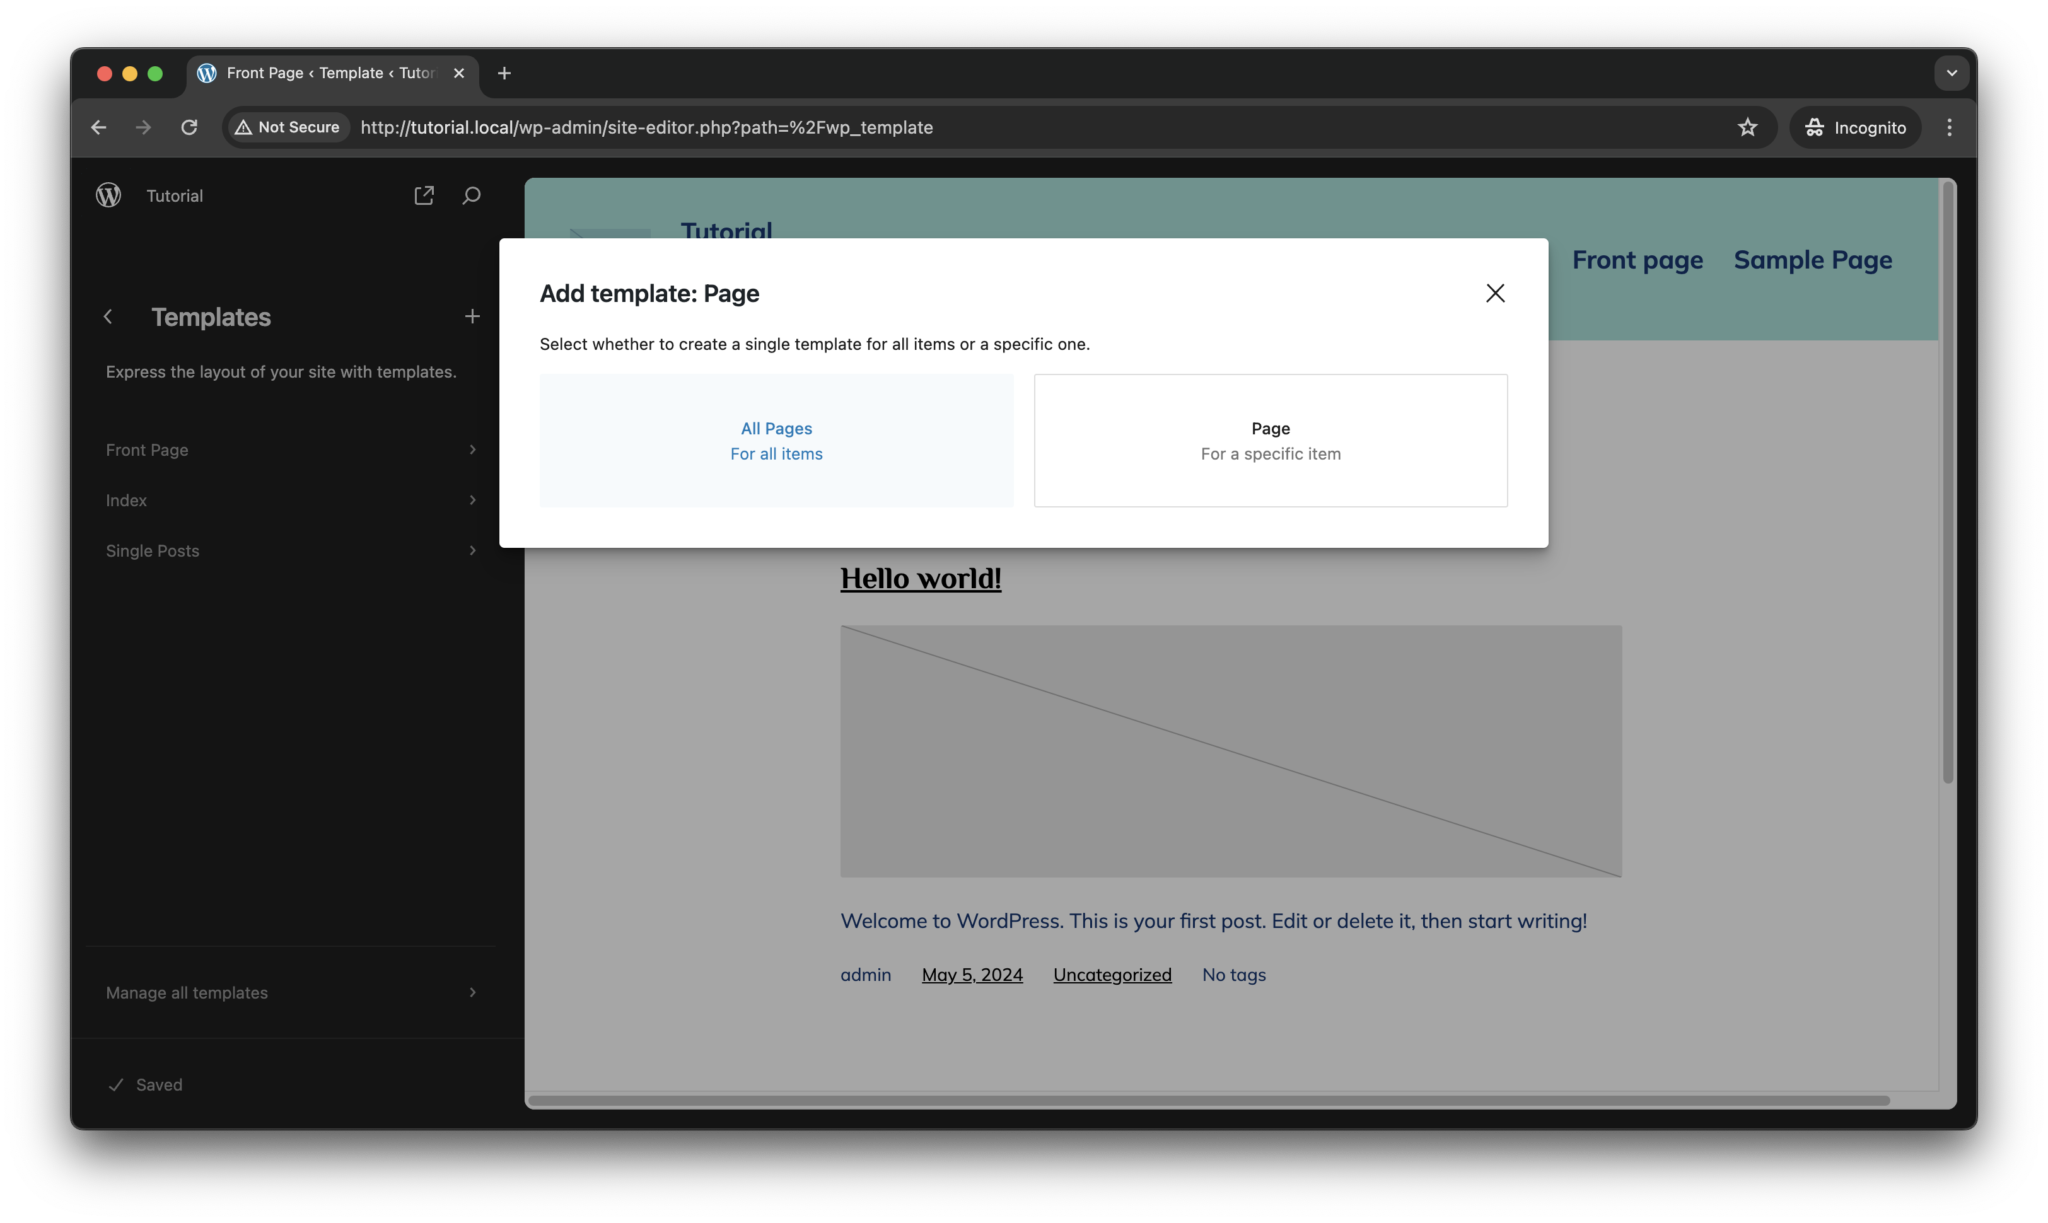Click the add new template plus icon

click(x=472, y=316)
